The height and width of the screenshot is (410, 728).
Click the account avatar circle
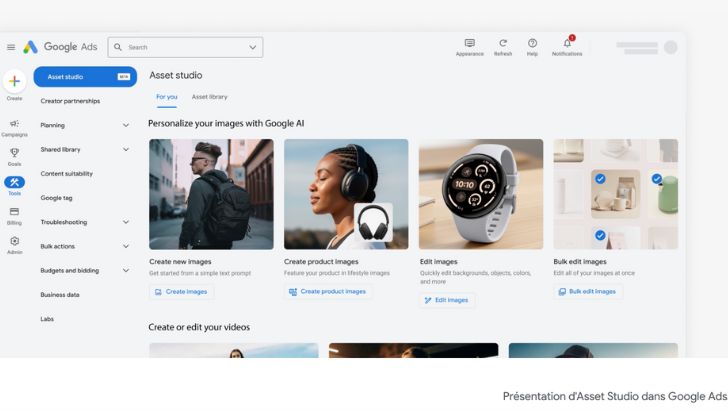point(670,47)
